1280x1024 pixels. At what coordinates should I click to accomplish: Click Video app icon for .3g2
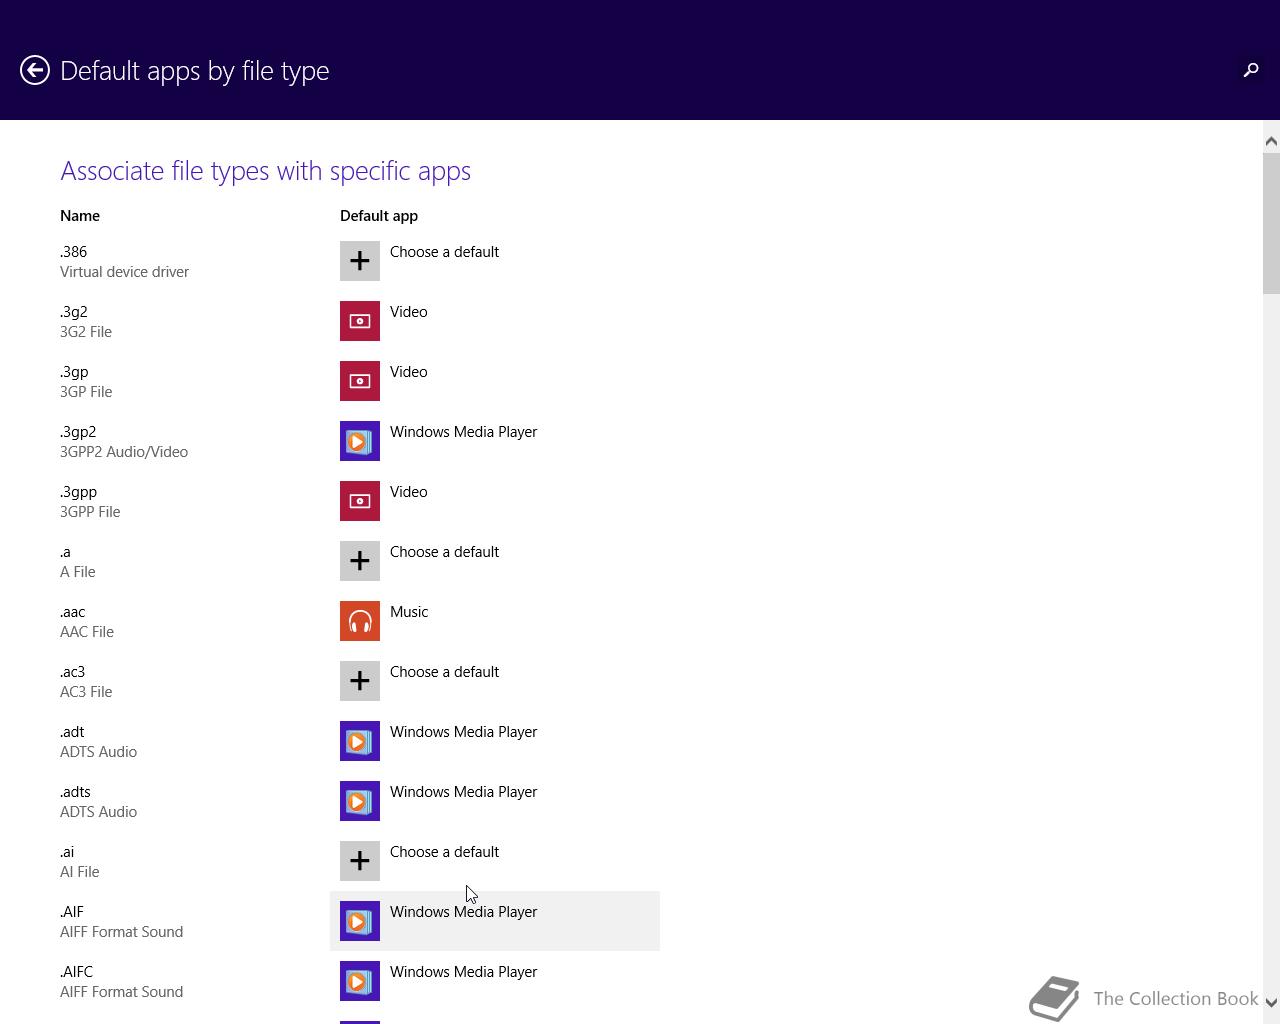pyautogui.click(x=360, y=321)
